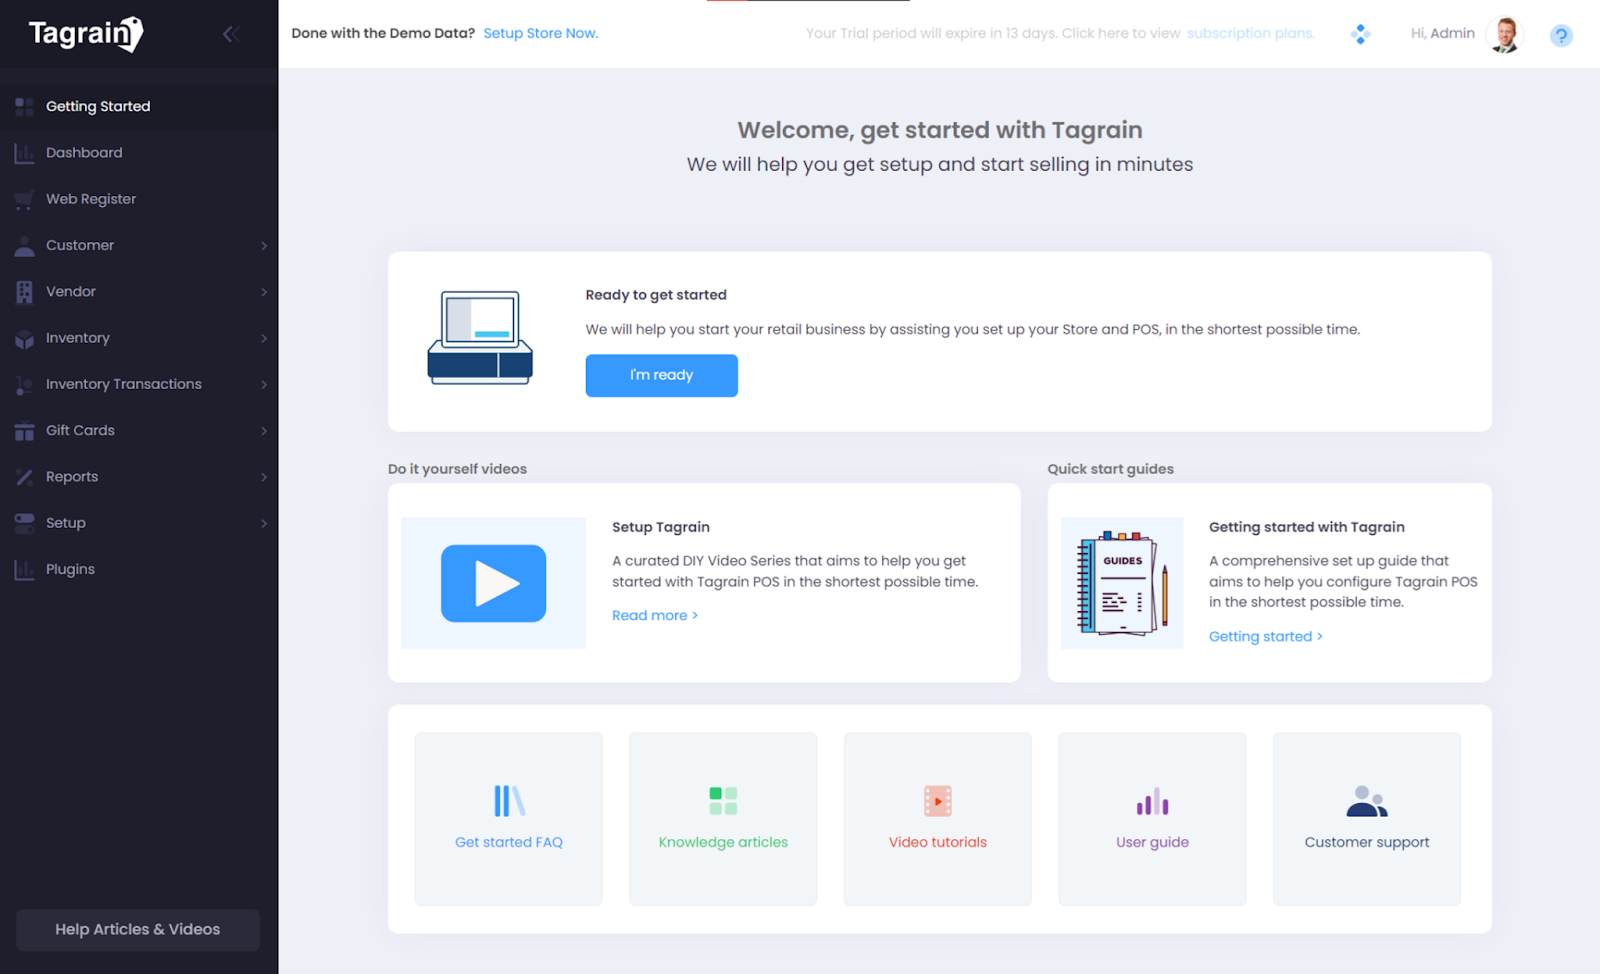Click the Getting started guide link

tap(1266, 637)
